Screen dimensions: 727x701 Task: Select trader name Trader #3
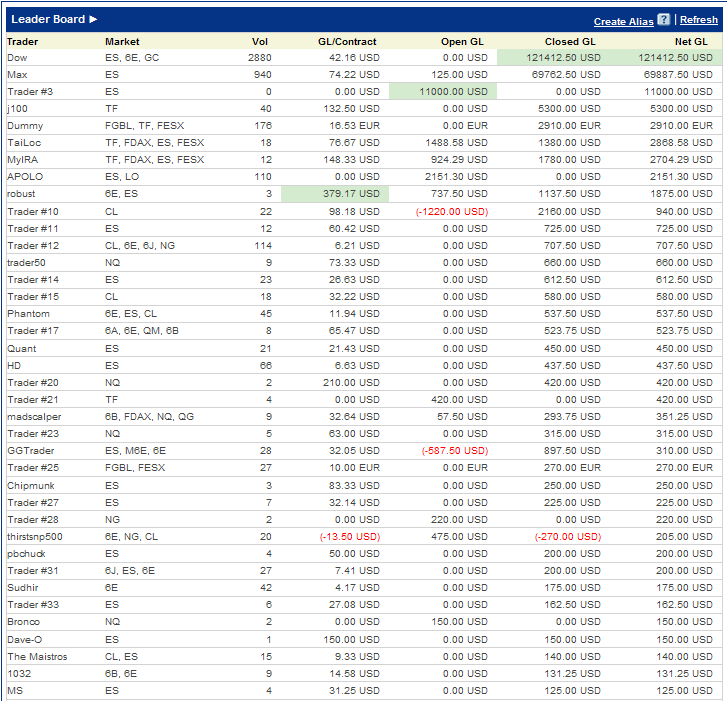tap(30, 92)
